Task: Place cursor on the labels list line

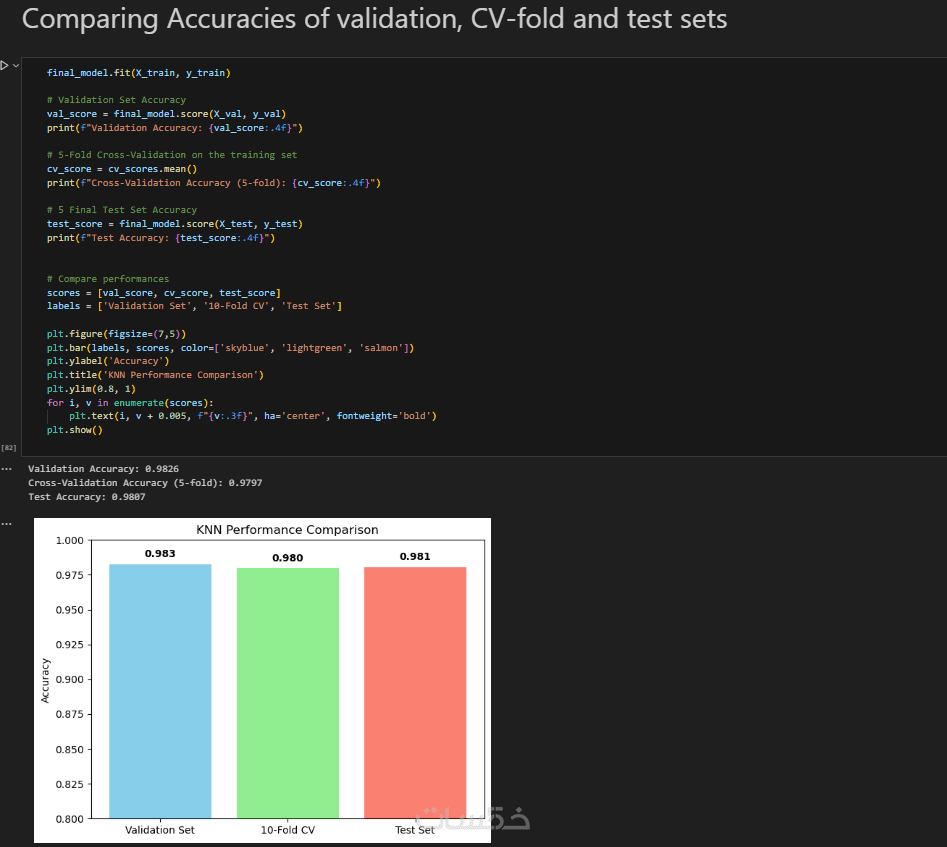Action: [x=194, y=306]
